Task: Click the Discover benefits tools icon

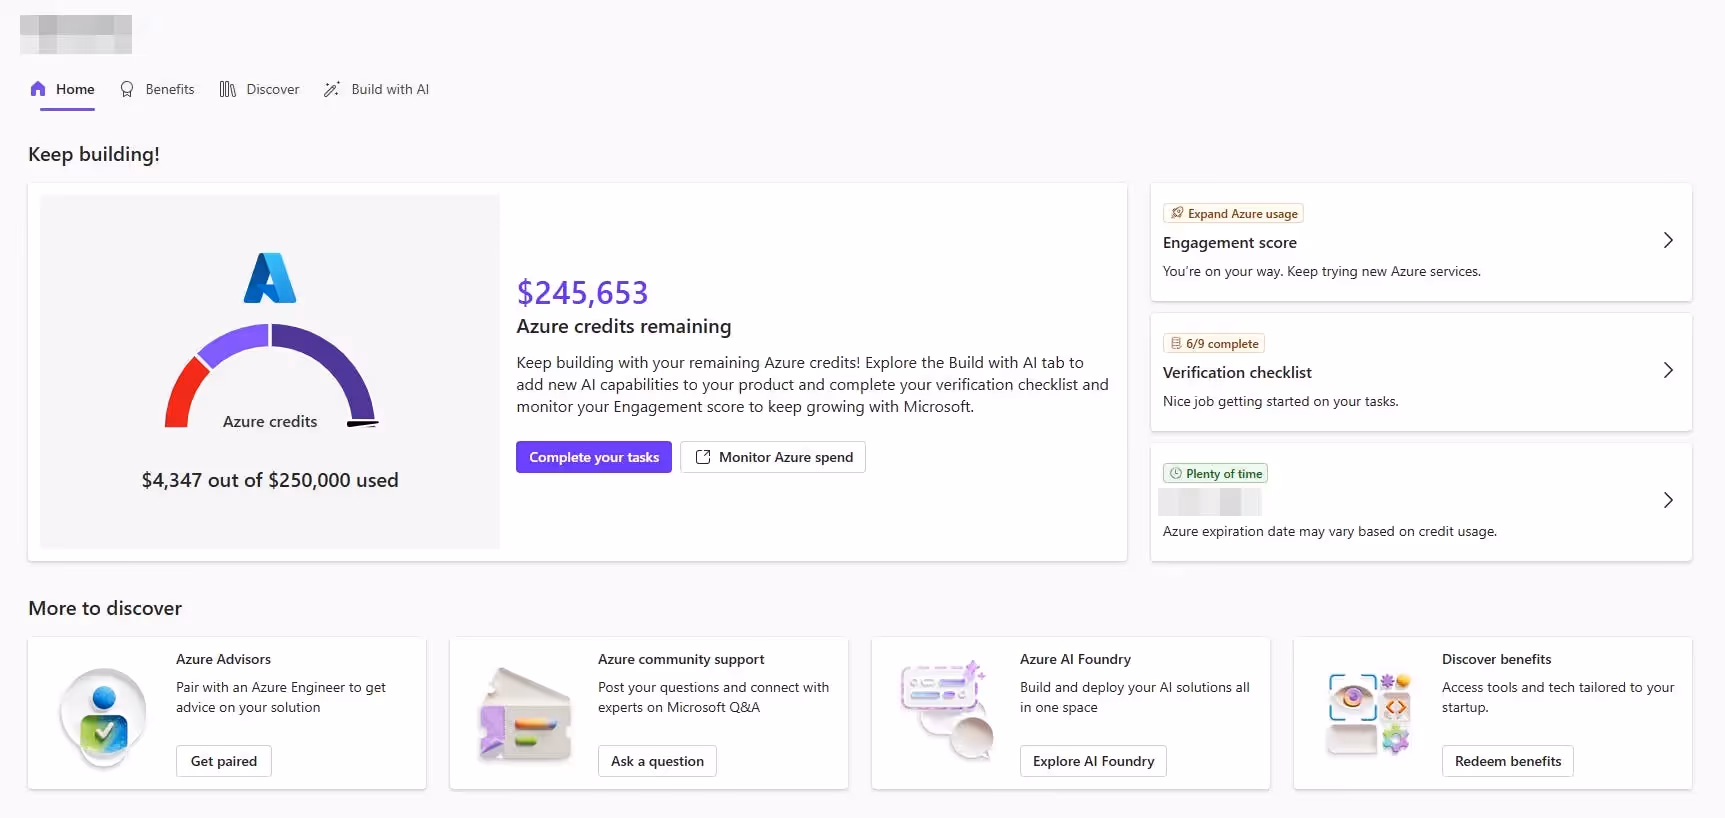Action: (x=1368, y=713)
